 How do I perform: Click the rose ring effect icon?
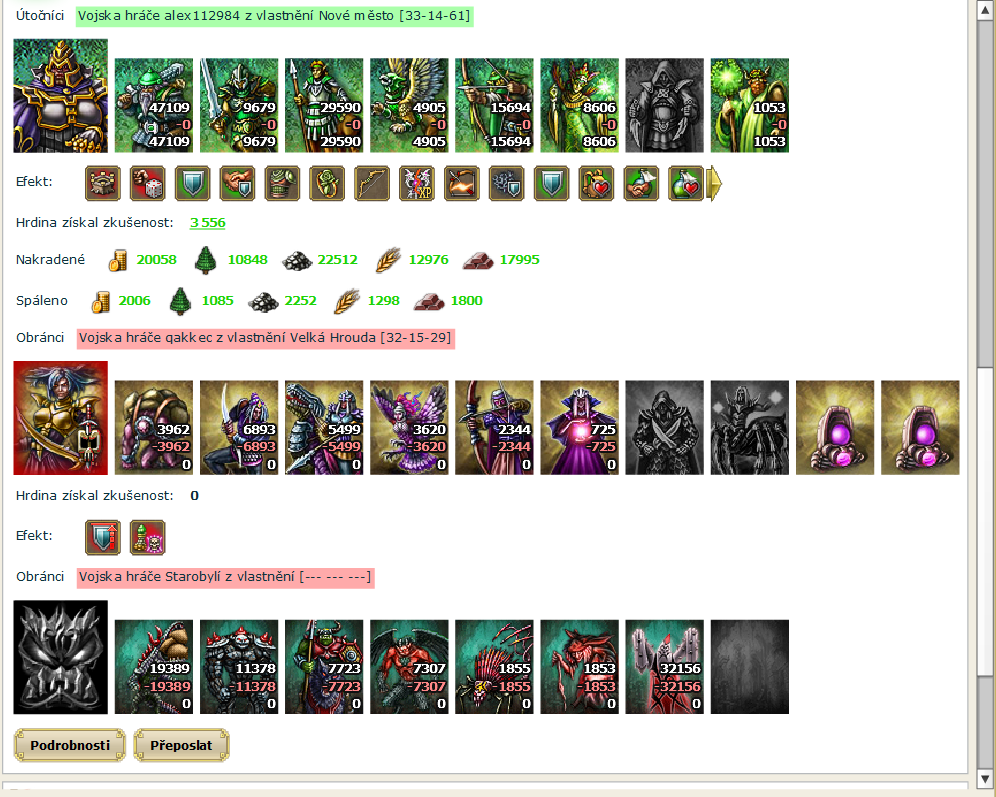pyautogui.click(x=327, y=184)
